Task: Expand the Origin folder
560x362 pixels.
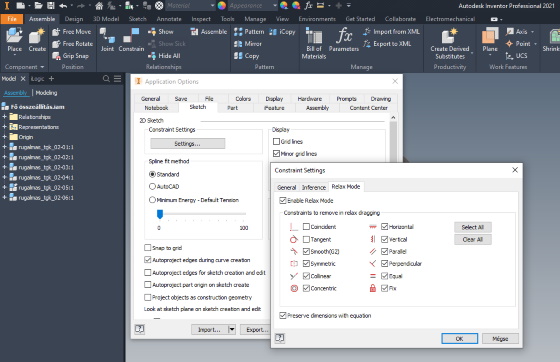Action: 4,137
